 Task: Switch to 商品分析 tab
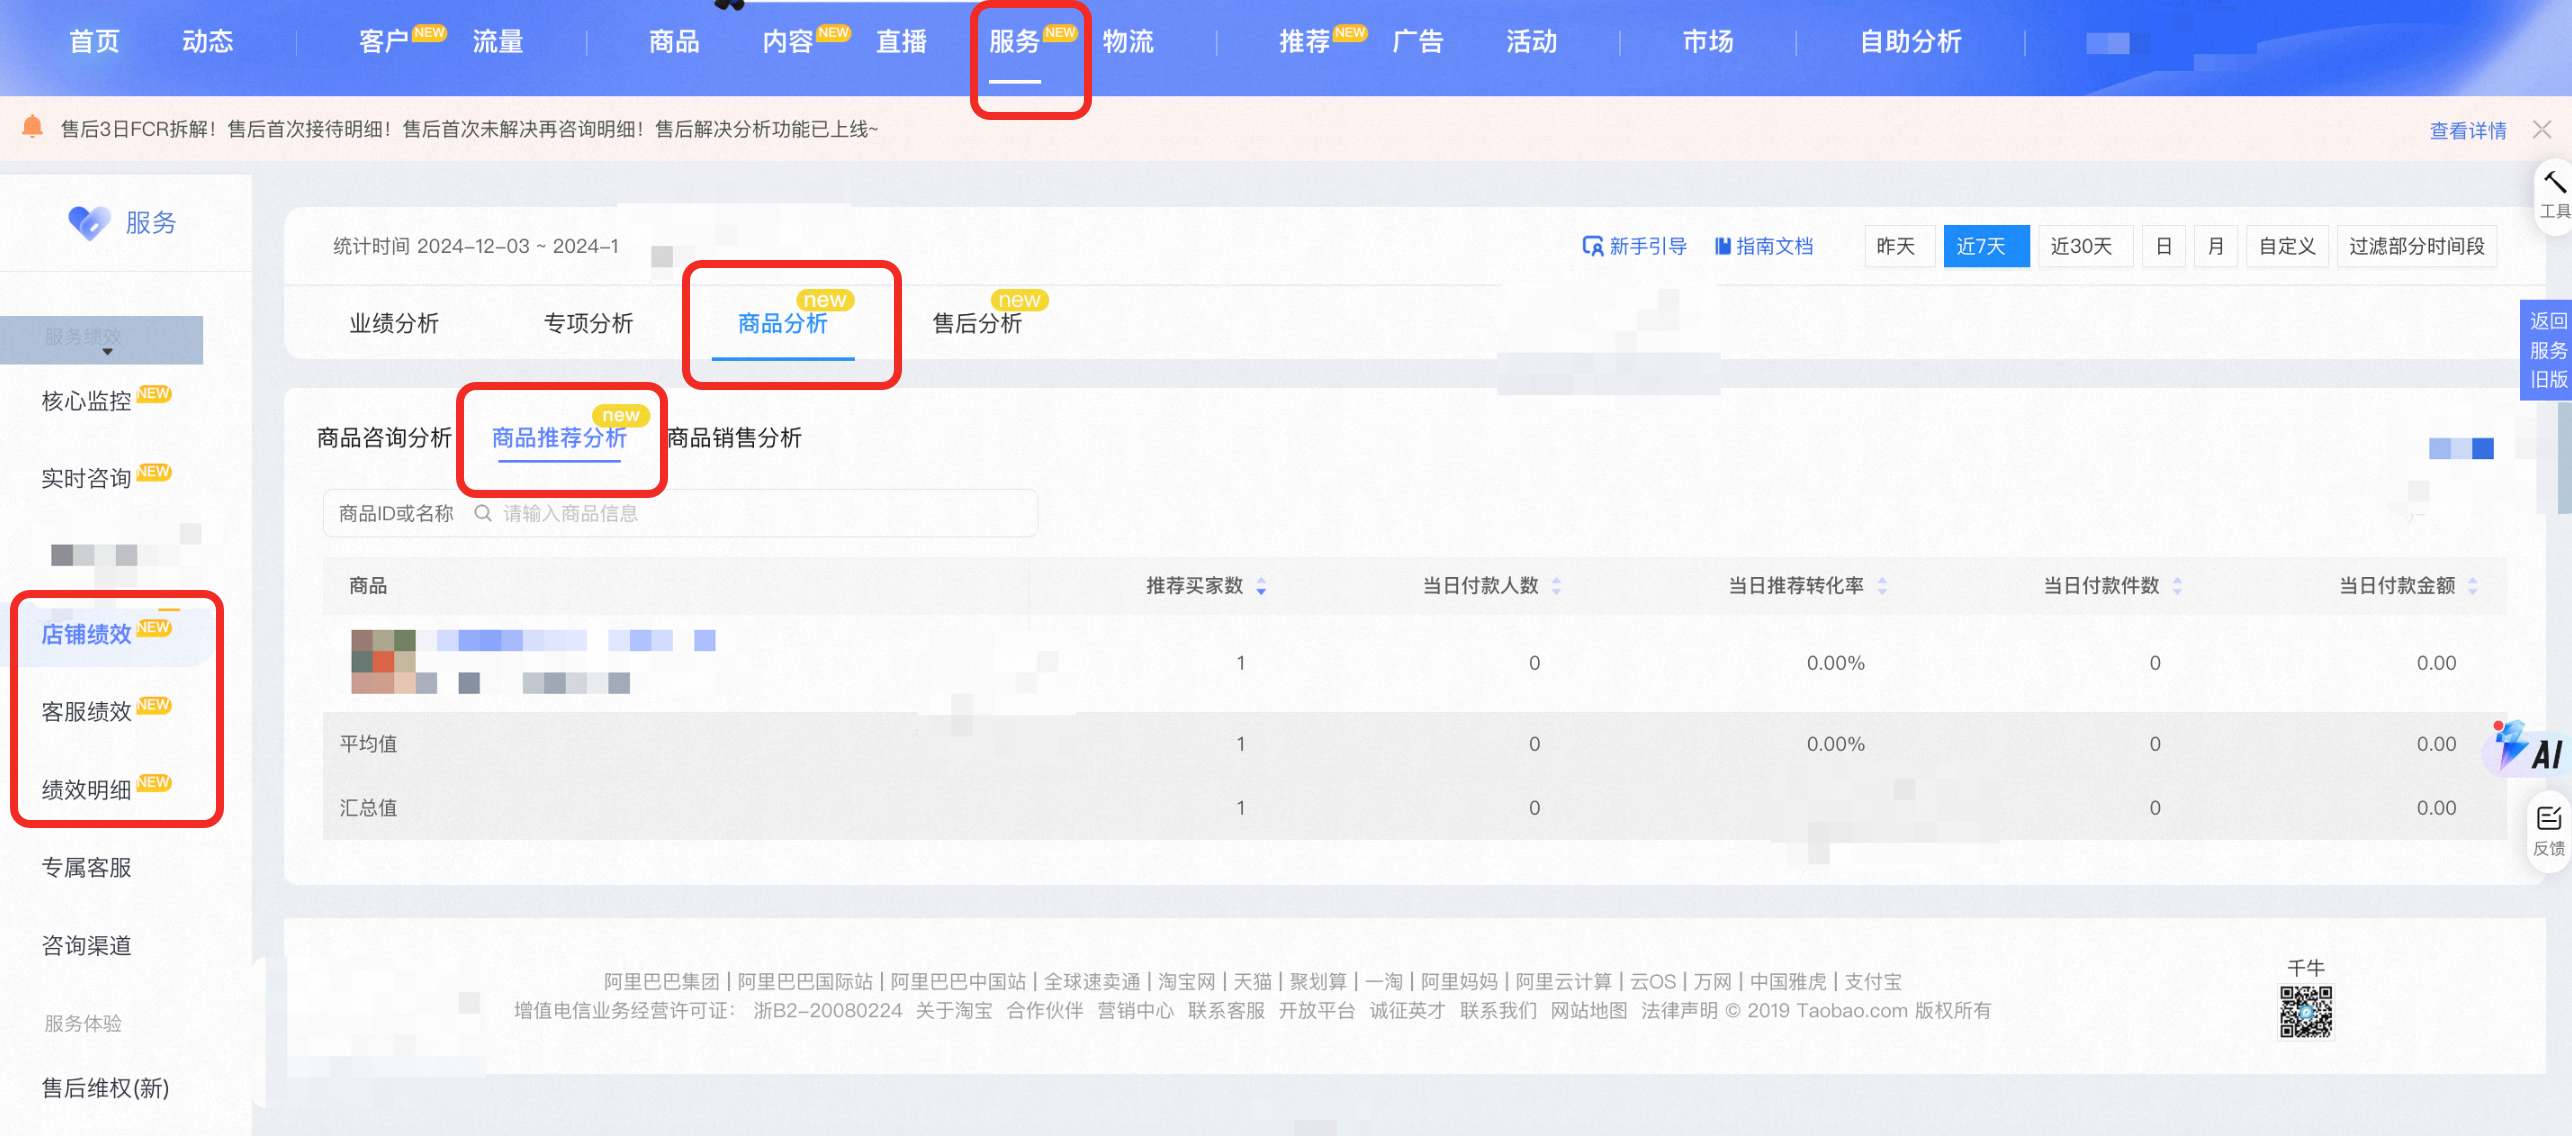point(782,323)
